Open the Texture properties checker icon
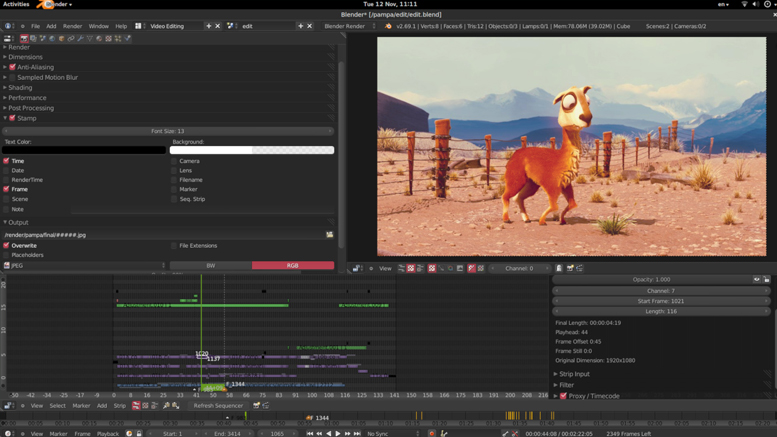Viewport: 777px width, 437px height. (x=109, y=38)
